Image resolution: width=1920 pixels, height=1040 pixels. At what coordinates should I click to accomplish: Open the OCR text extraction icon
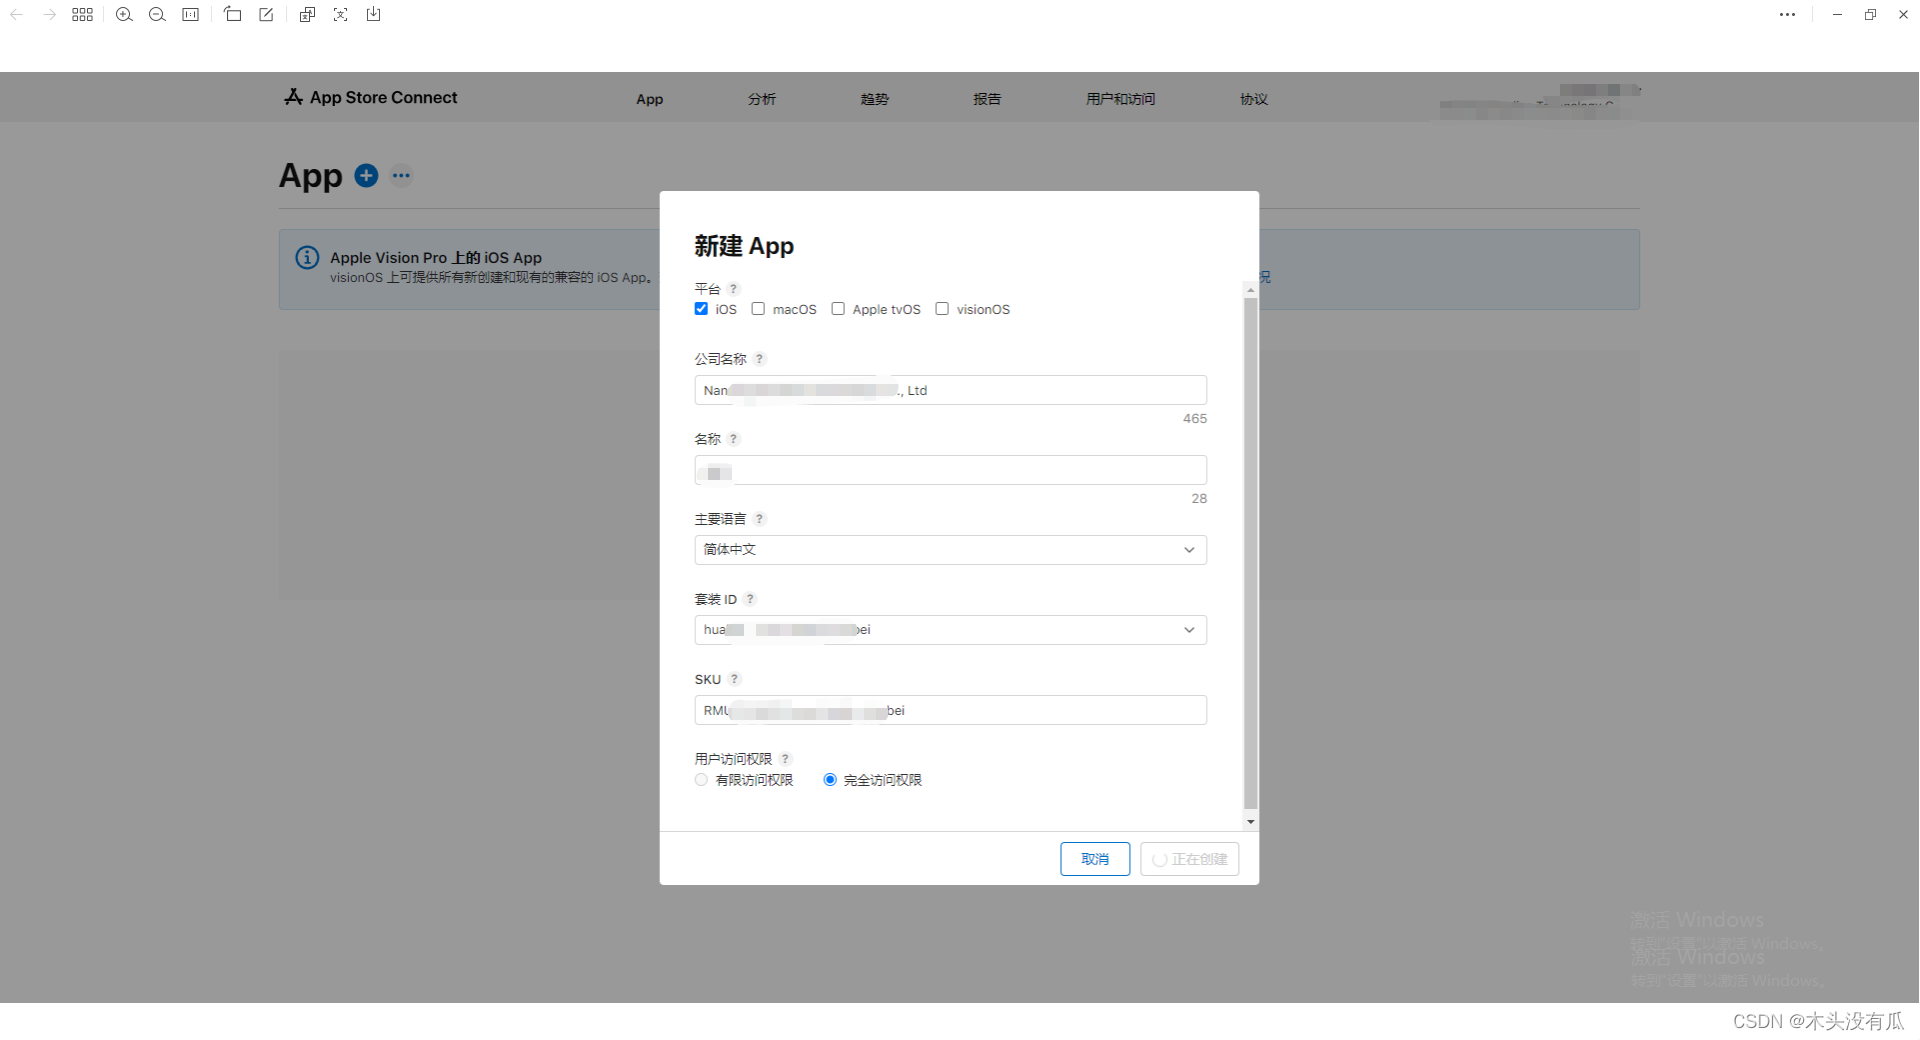pyautogui.click(x=341, y=14)
